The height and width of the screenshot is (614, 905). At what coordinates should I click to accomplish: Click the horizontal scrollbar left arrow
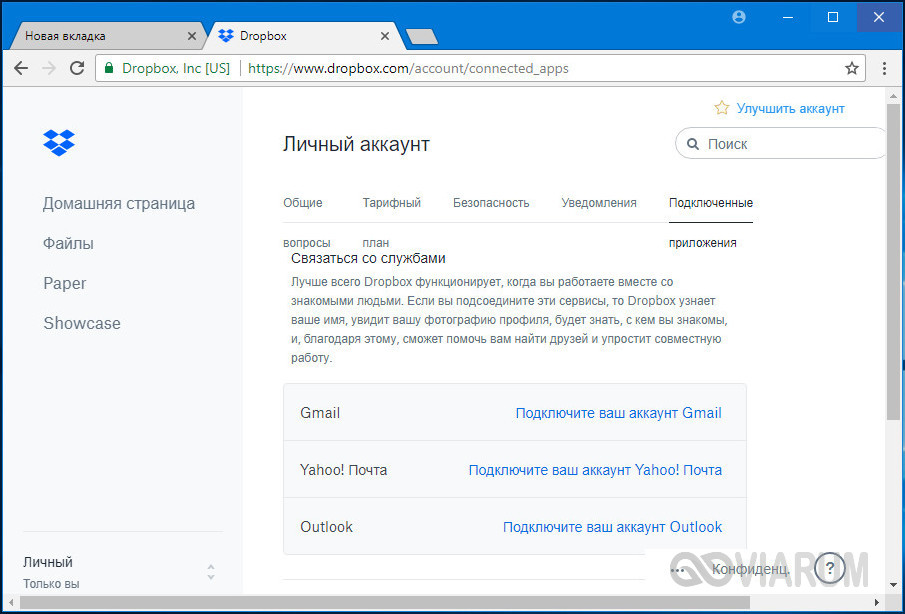click(x=12, y=603)
